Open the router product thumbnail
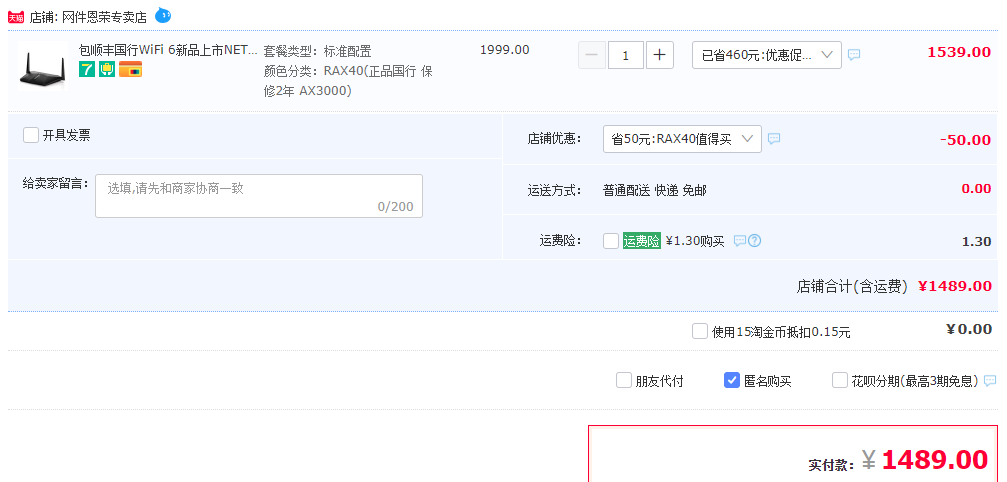The width and height of the screenshot is (1007, 482). click(43, 66)
